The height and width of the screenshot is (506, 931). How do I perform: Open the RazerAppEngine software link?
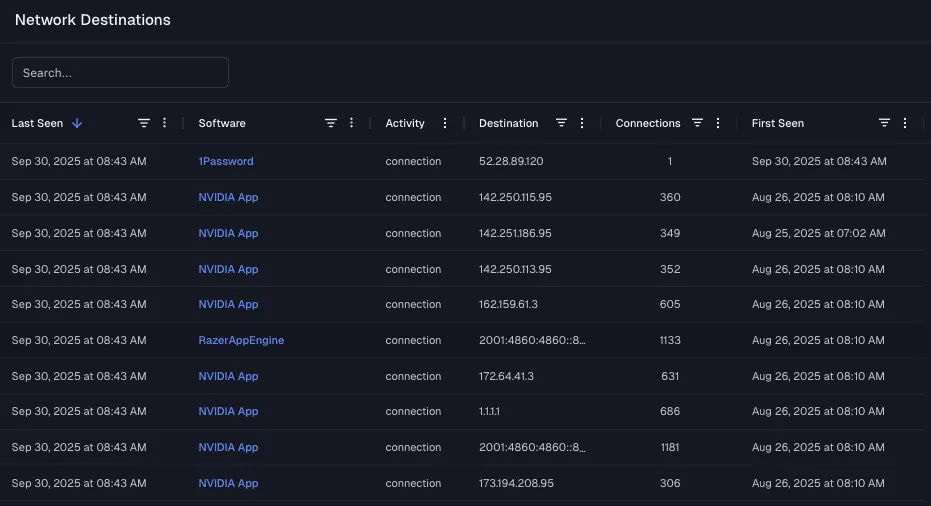pos(241,340)
